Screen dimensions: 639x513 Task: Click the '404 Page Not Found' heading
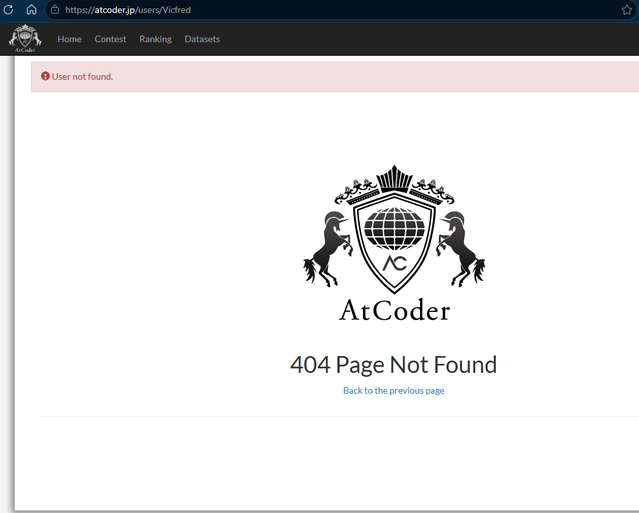[394, 364]
